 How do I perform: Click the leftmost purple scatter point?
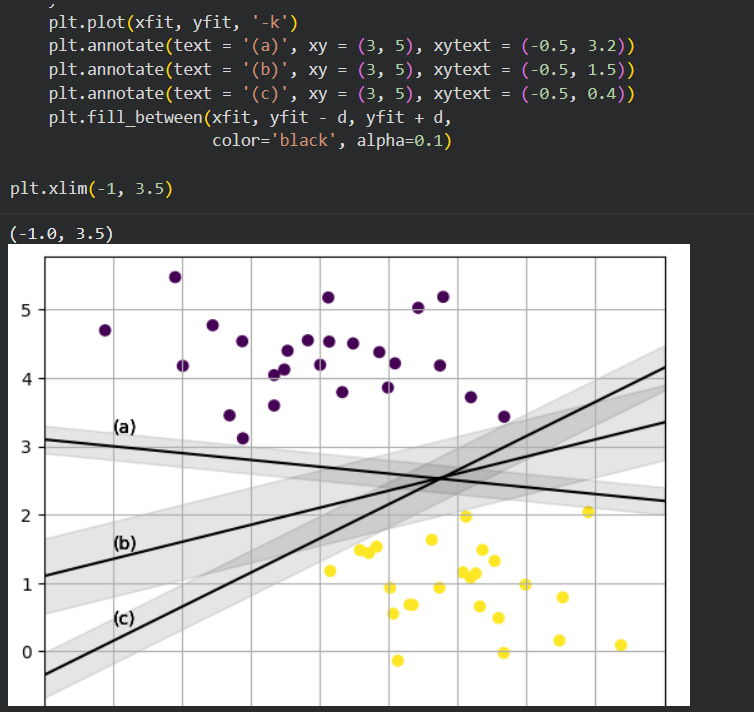point(105,330)
